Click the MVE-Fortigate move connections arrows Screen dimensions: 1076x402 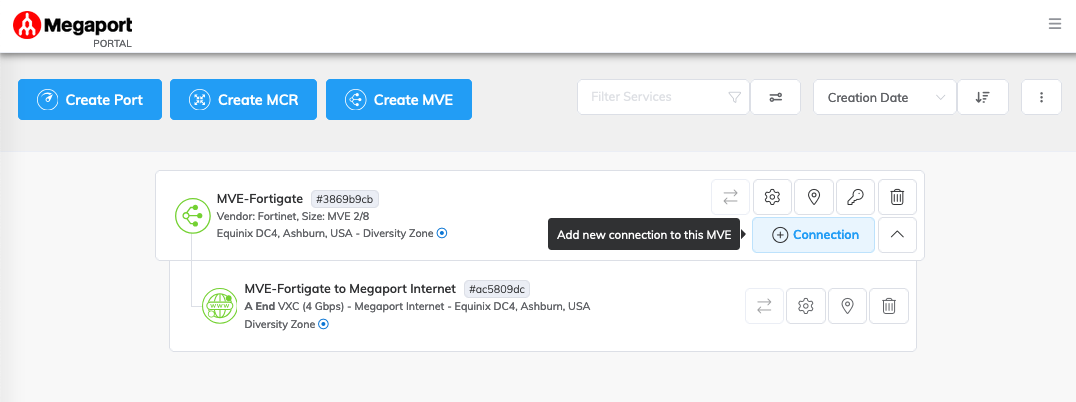tap(731, 198)
